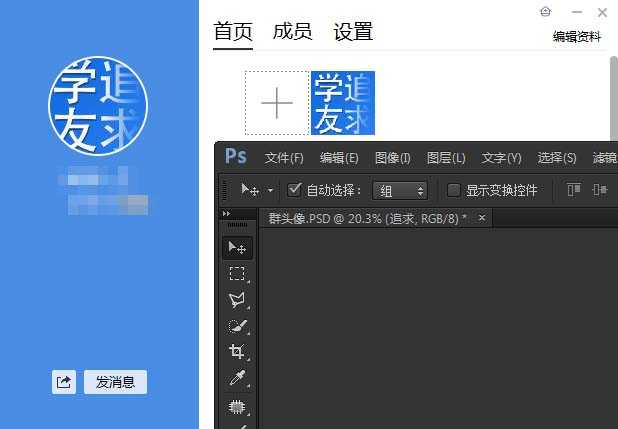Select the Crop tool

tap(237, 351)
